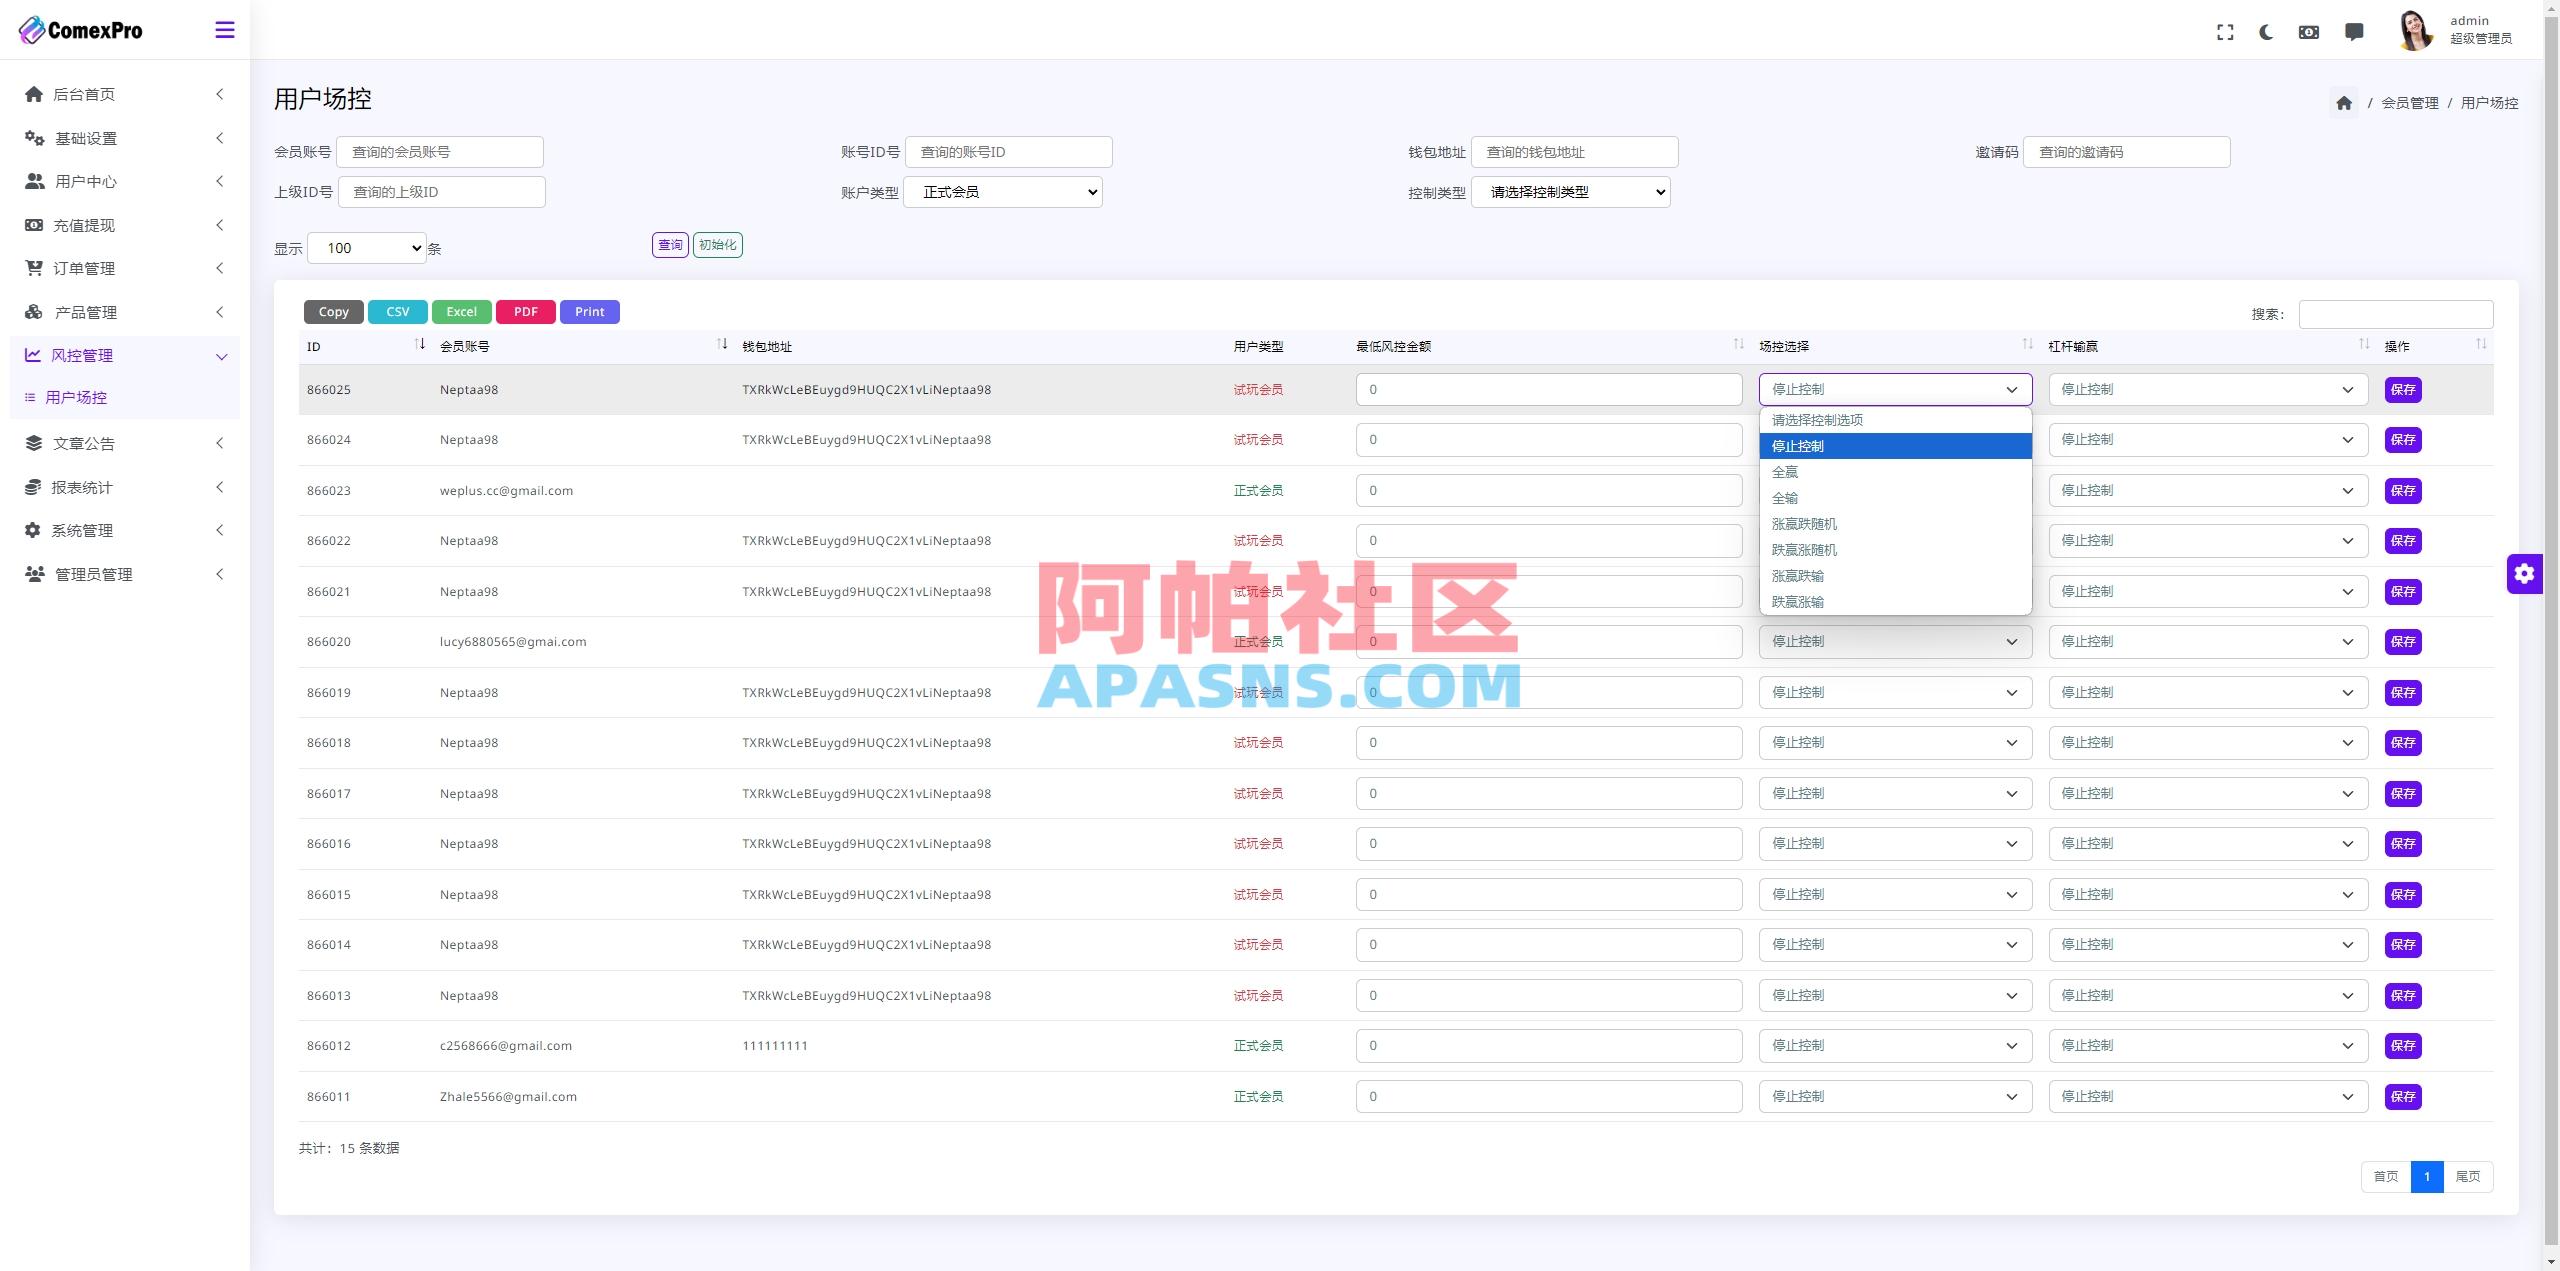Select 请选择控制选项 placeholder option
The height and width of the screenshot is (1271, 2560).
pos(1895,420)
